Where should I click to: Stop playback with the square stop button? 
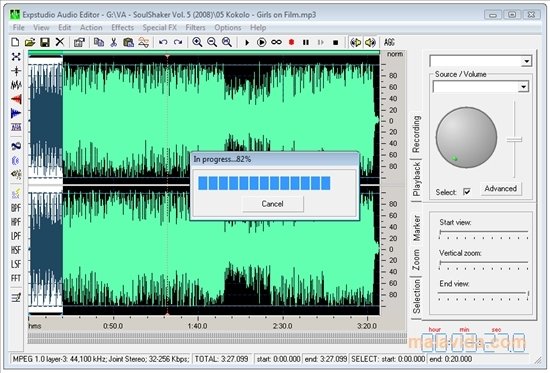pyautogui.click(x=335, y=42)
